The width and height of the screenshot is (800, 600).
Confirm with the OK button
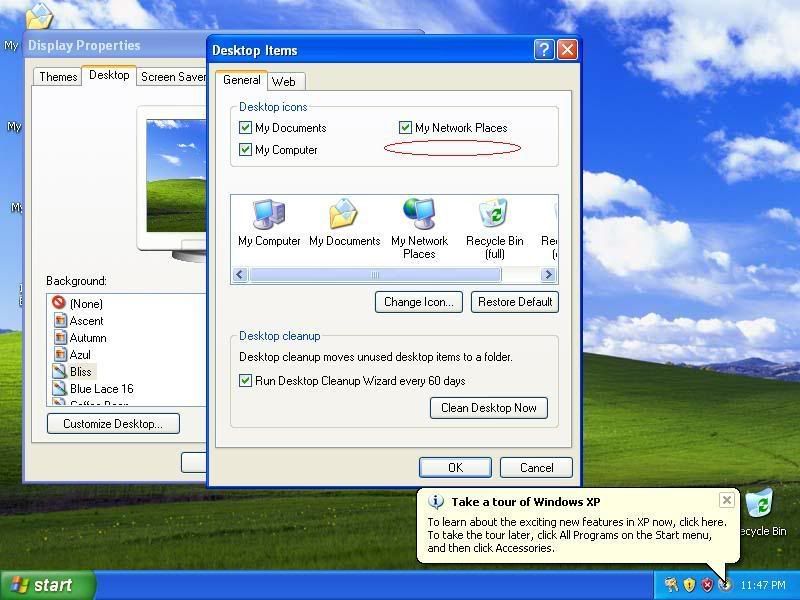[456, 468]
